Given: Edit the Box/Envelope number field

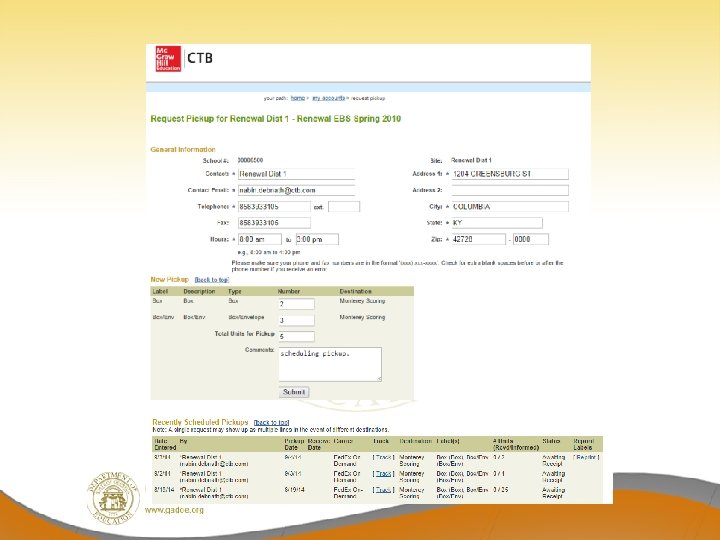Looking at the screenshot, I should tap(297, 320).
